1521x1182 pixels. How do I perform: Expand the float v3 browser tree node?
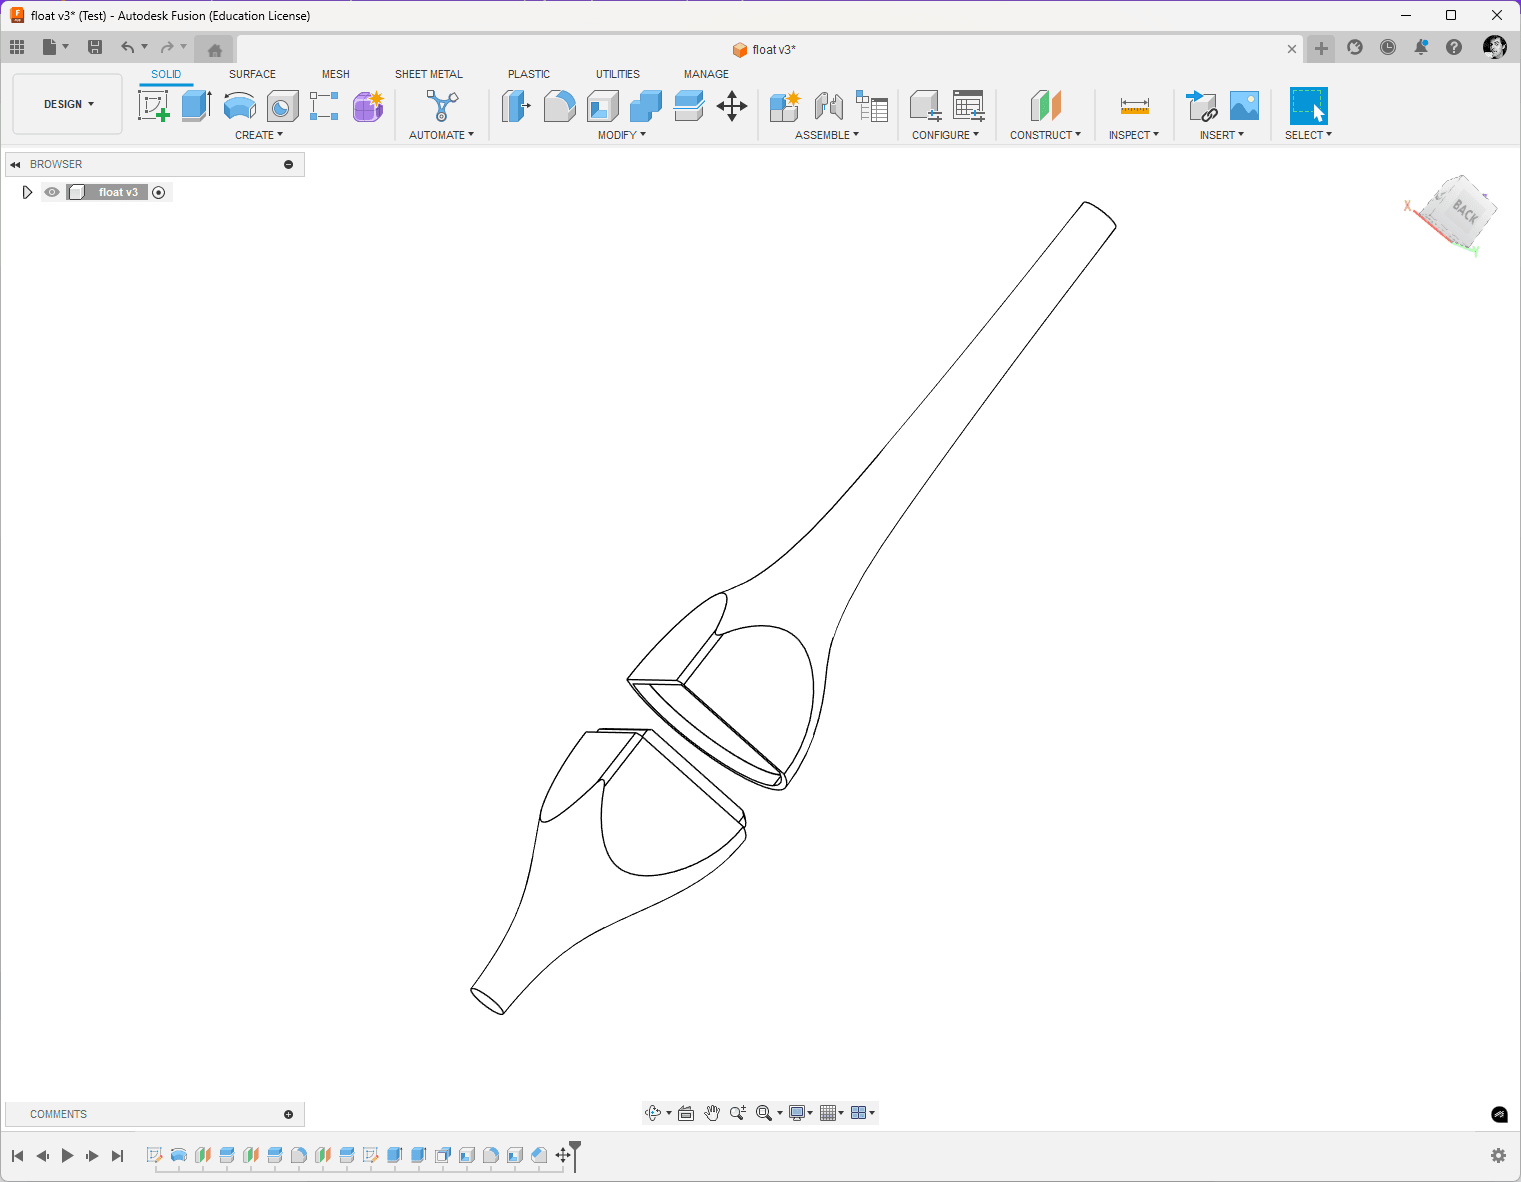27,192
